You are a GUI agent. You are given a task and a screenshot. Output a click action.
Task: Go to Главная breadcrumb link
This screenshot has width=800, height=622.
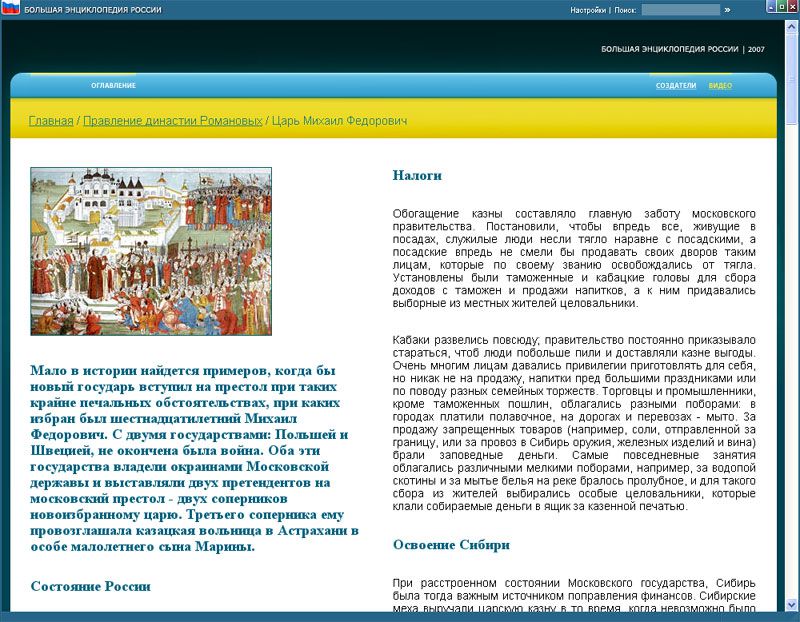click(x=50, y=121)
